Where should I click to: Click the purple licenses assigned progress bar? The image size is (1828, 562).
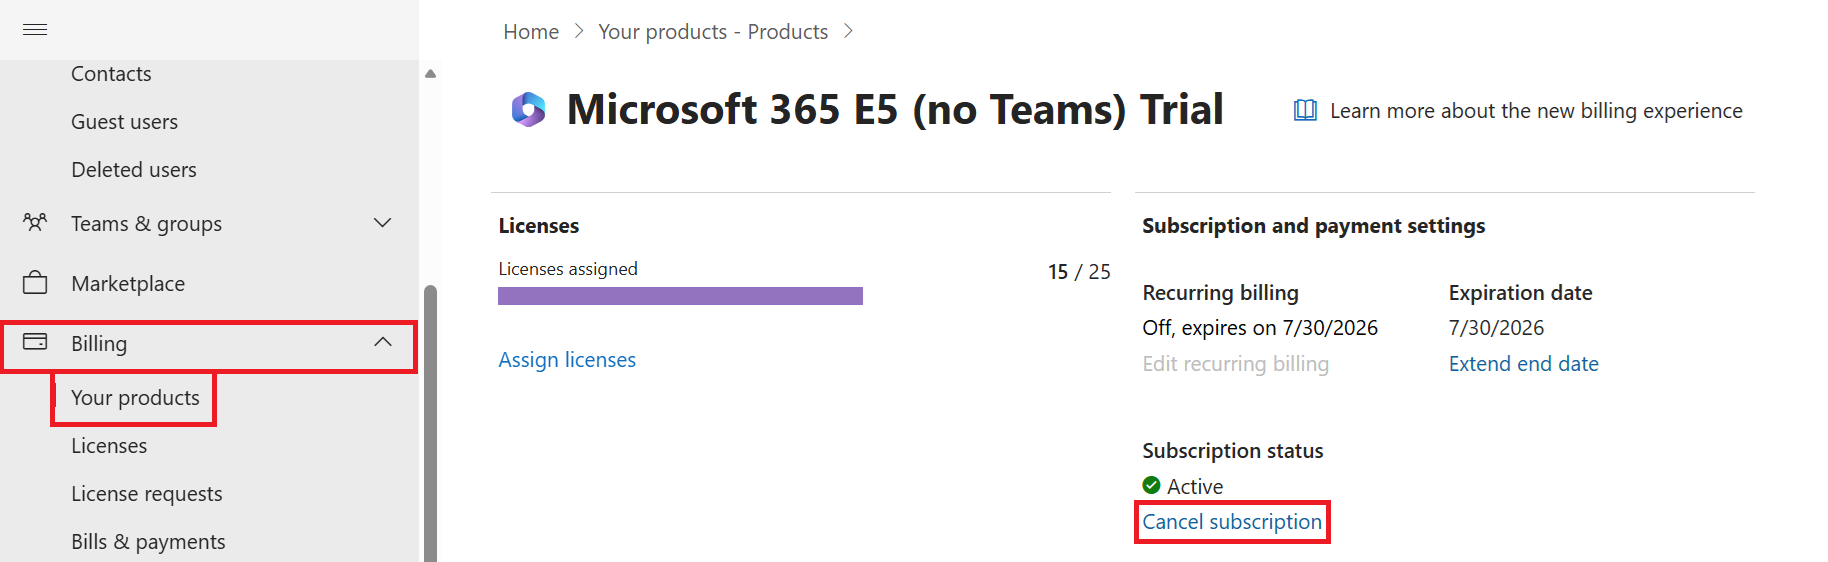680,296
